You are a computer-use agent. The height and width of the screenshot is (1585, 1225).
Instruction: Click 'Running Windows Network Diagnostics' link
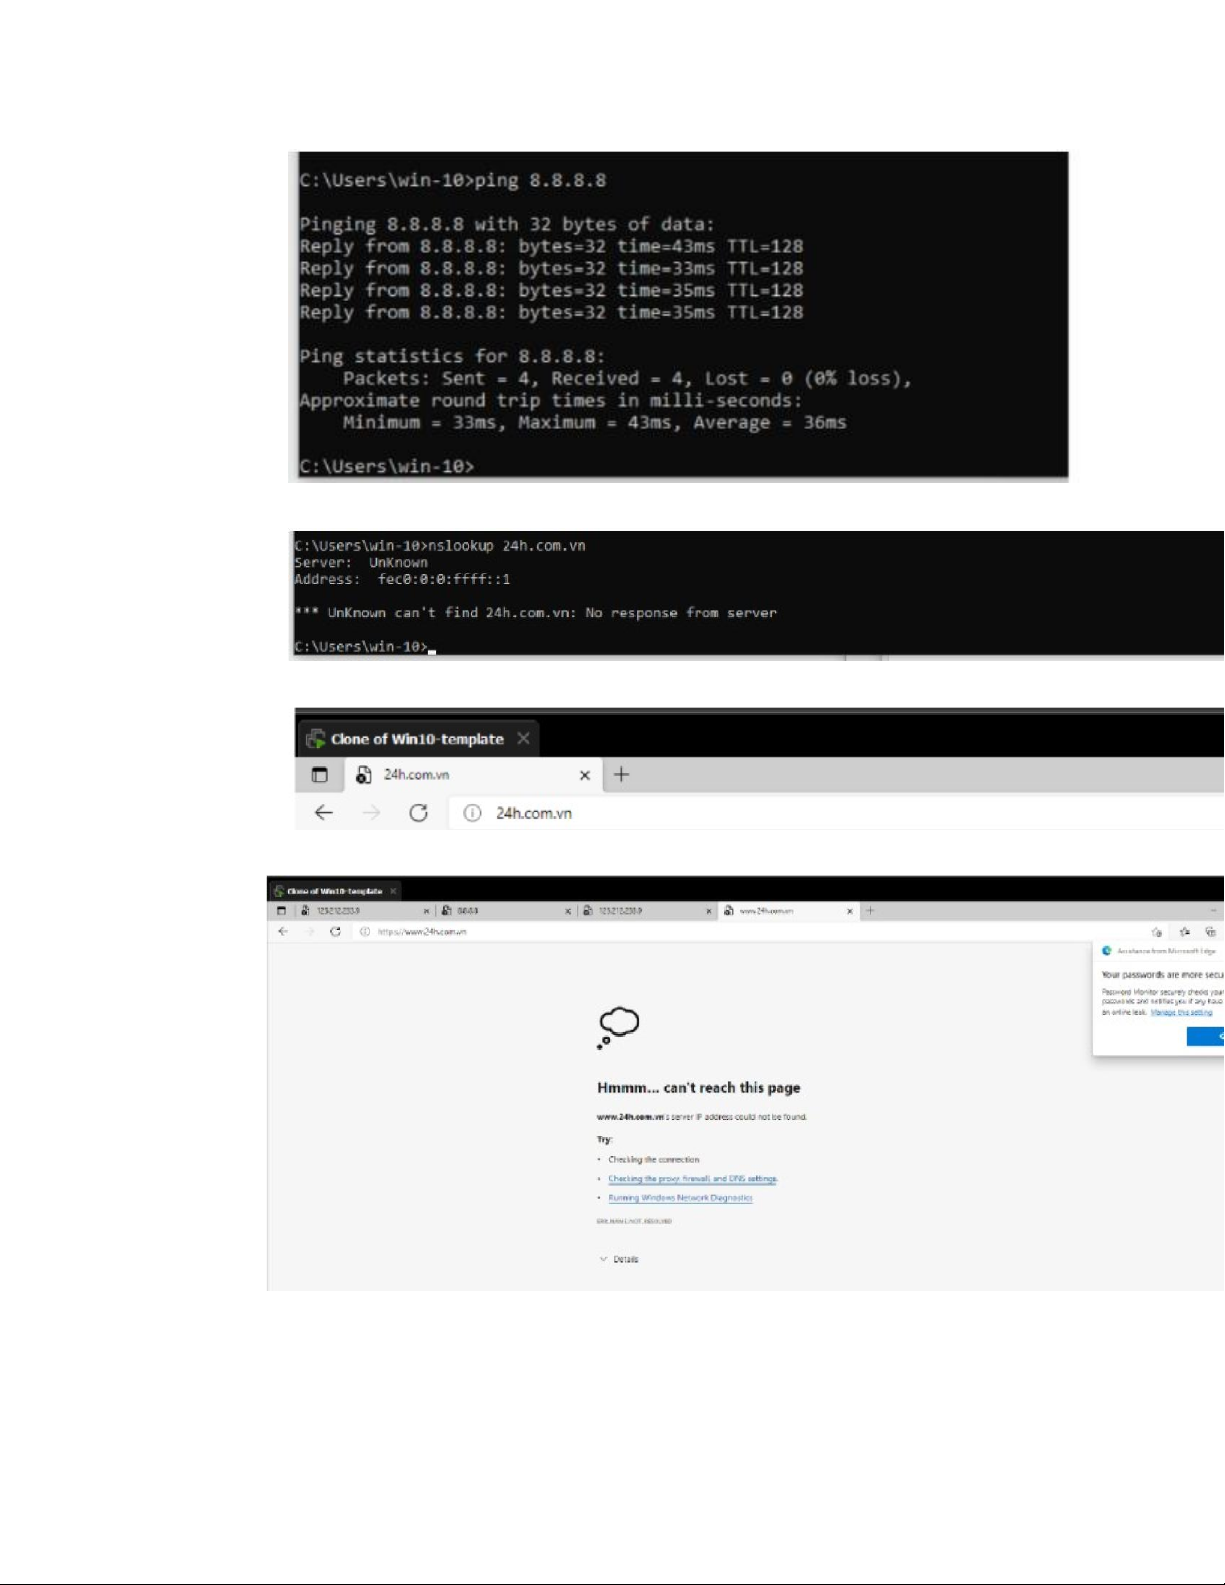coord(680,1198)
